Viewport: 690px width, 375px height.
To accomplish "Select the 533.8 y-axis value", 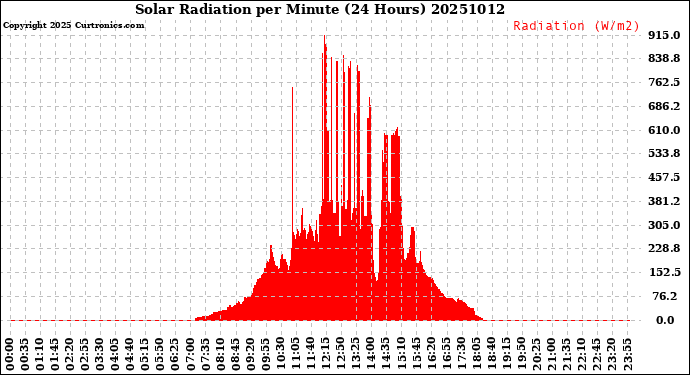I will point(664,154).
